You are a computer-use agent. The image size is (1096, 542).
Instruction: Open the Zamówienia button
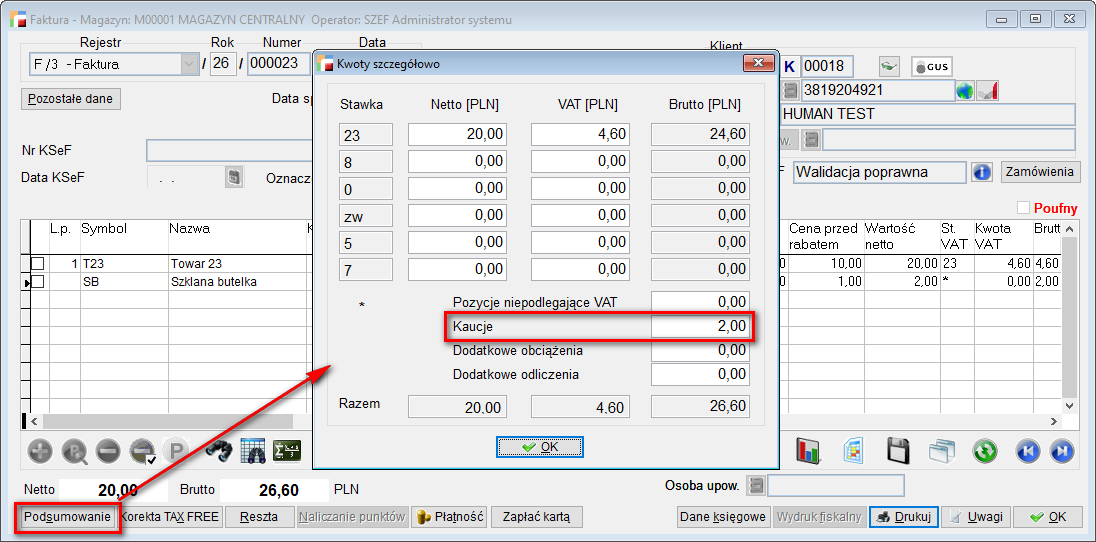point(1041,172)
